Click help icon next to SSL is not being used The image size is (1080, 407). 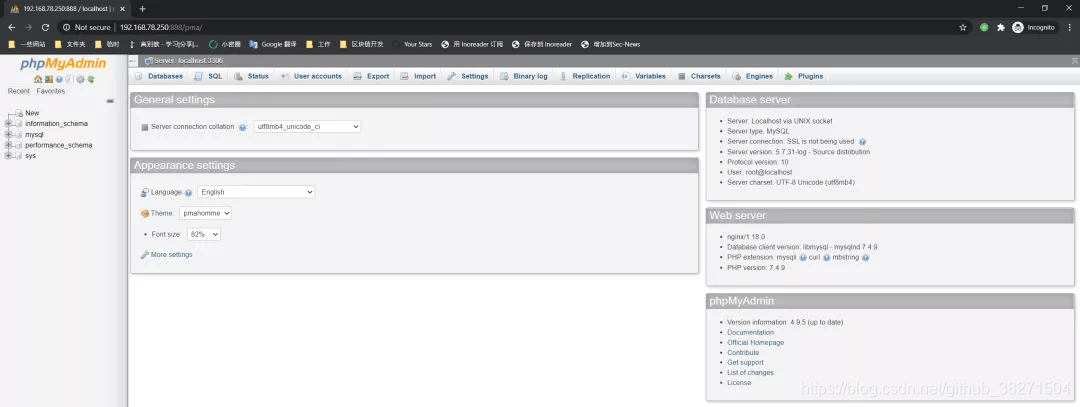pos(862,141)
